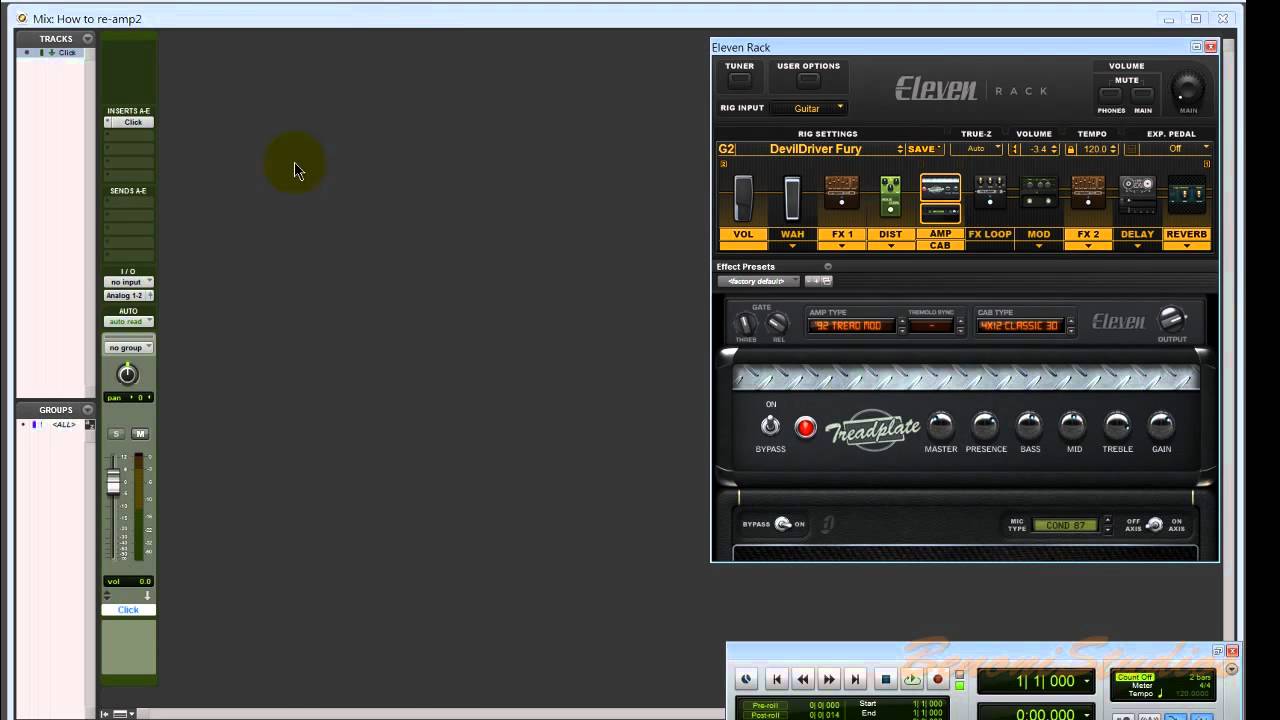
Task: Click the Pre-roll button
Action: [764, 705]
